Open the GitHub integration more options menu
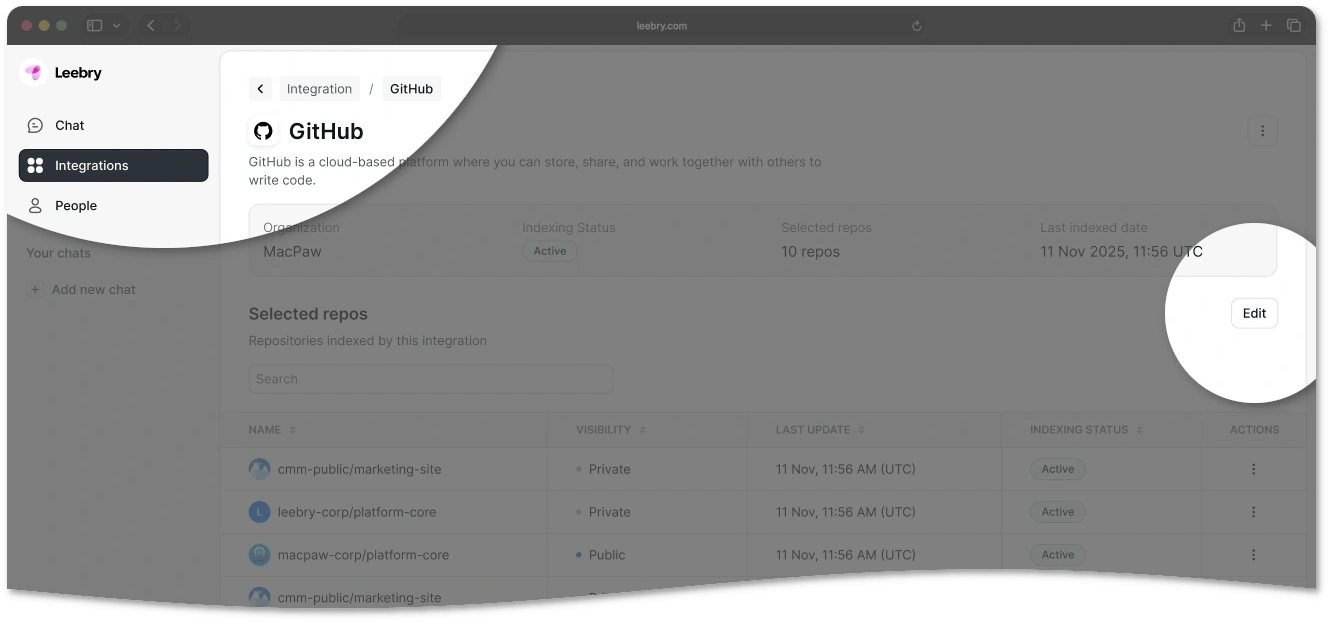Image resolution: width=1329 pixels, height=623 pixels. coord(1262,131)
